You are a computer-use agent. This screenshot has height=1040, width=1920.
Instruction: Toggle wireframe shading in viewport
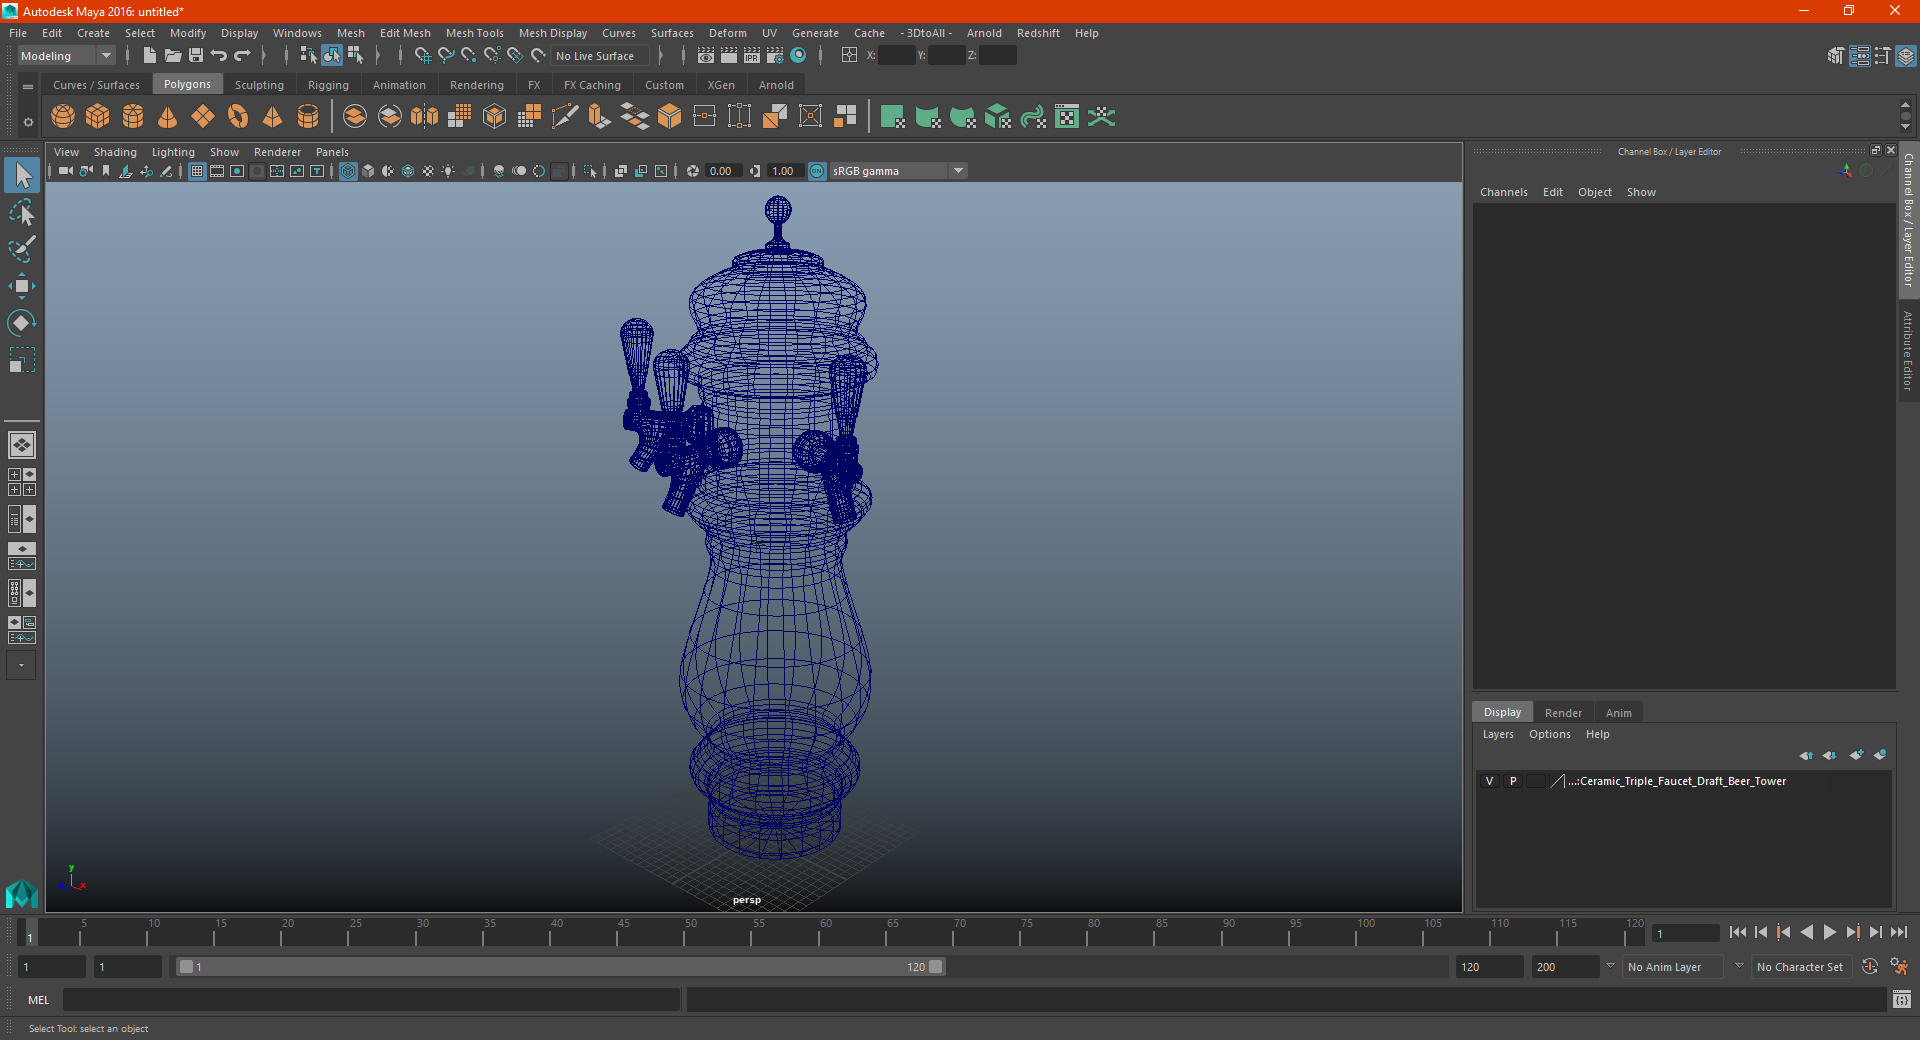tap(348, 171)
